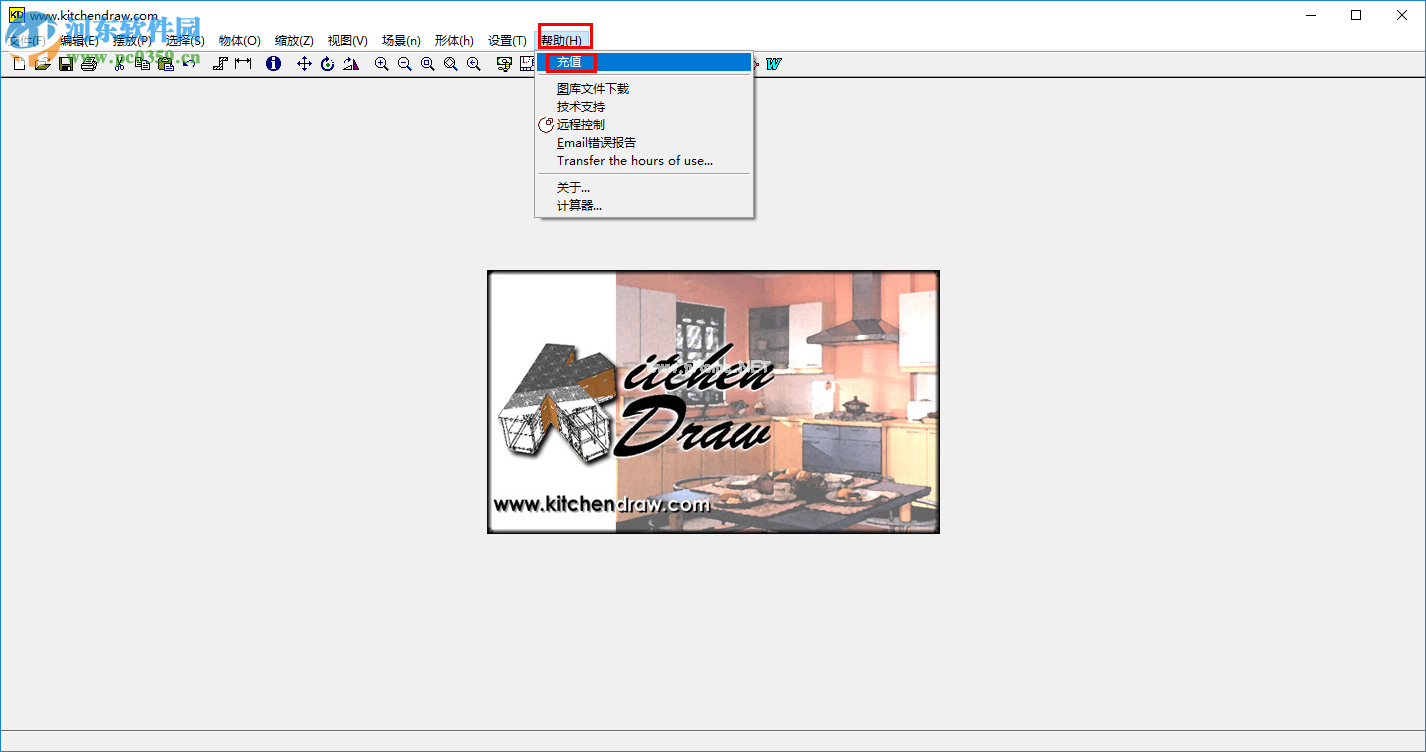Click the zoom window magnifier

427,64
